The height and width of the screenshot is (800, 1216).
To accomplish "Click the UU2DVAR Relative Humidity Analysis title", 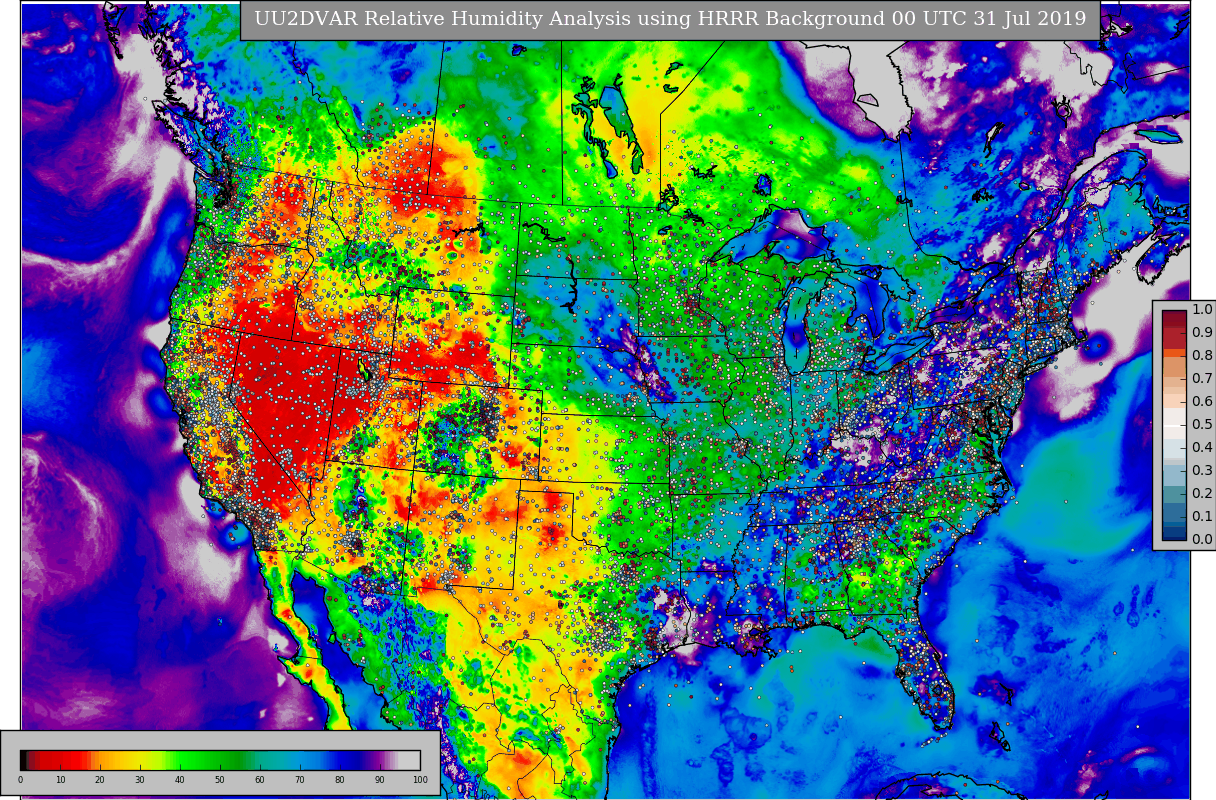I will pos(670,19).
